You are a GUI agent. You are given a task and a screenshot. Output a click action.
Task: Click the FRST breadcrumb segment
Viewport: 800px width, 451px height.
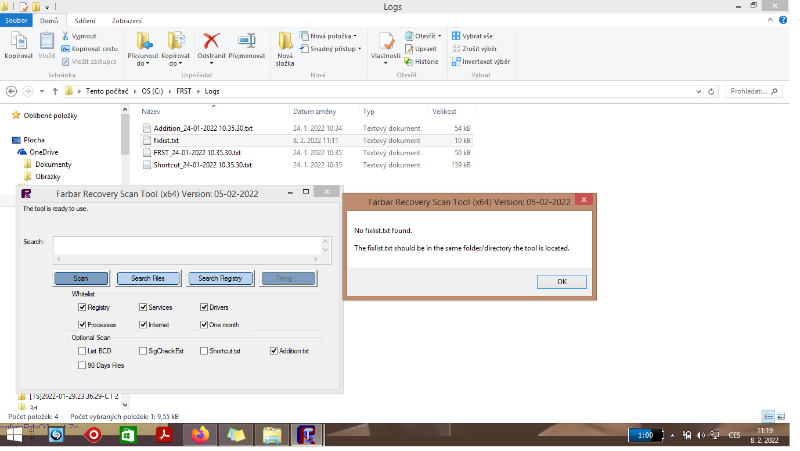tap(184, 92)
